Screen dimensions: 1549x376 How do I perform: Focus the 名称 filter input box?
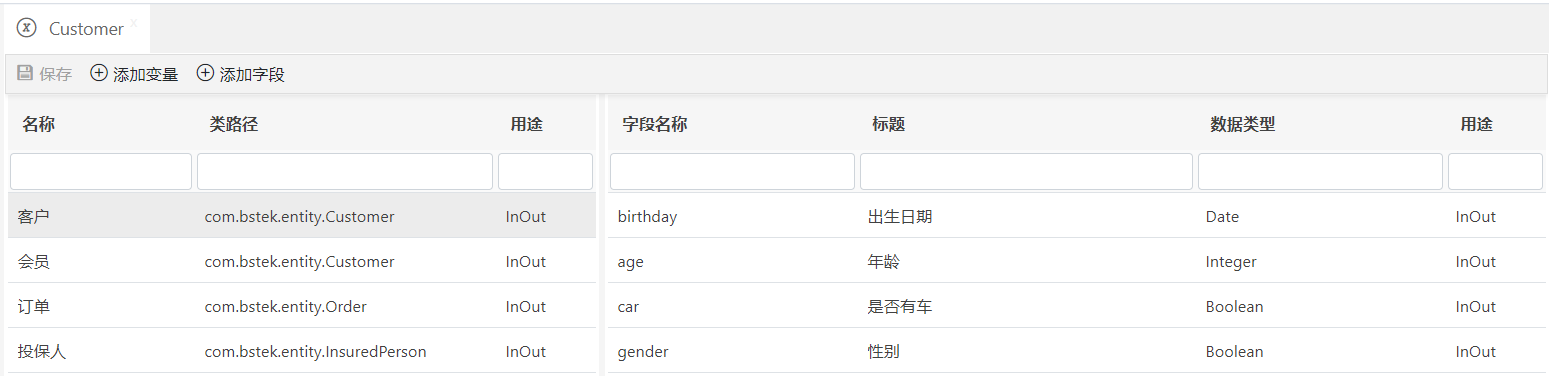click(101, 172)
